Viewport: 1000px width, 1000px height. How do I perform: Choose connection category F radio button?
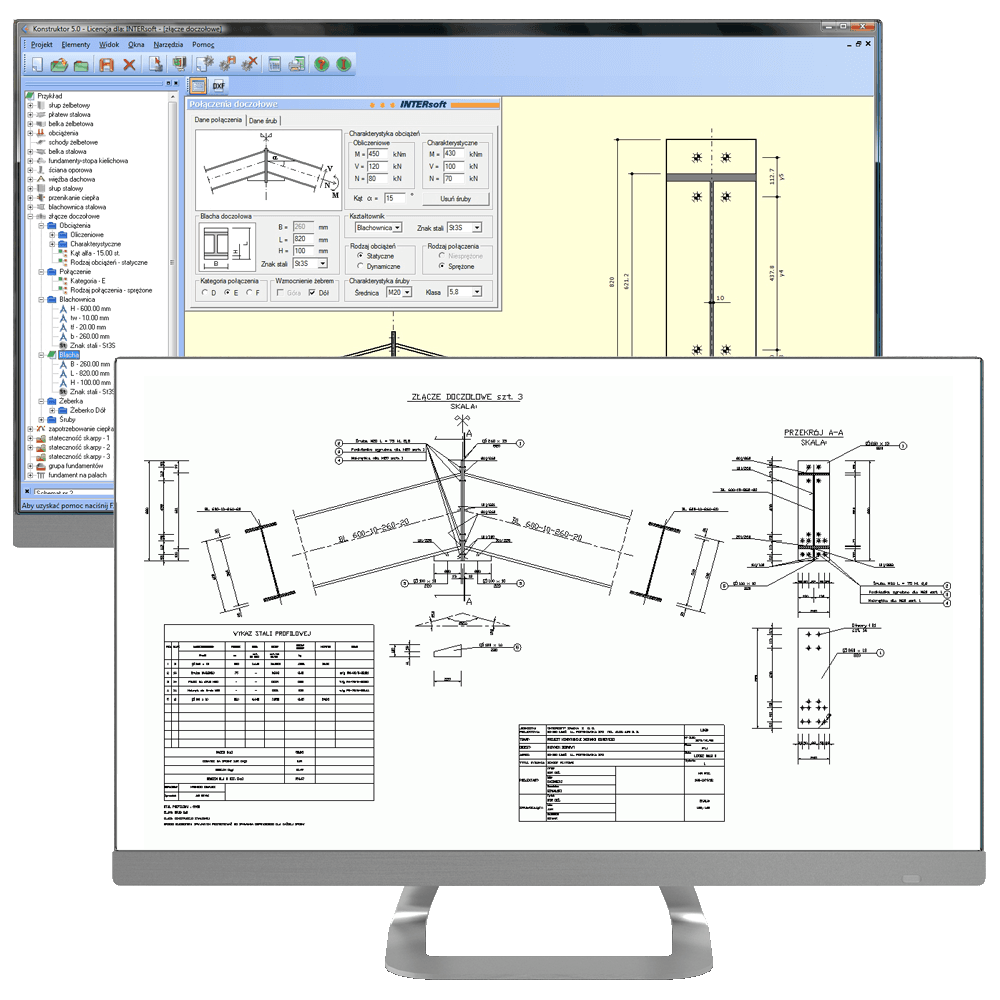point(249,293)
